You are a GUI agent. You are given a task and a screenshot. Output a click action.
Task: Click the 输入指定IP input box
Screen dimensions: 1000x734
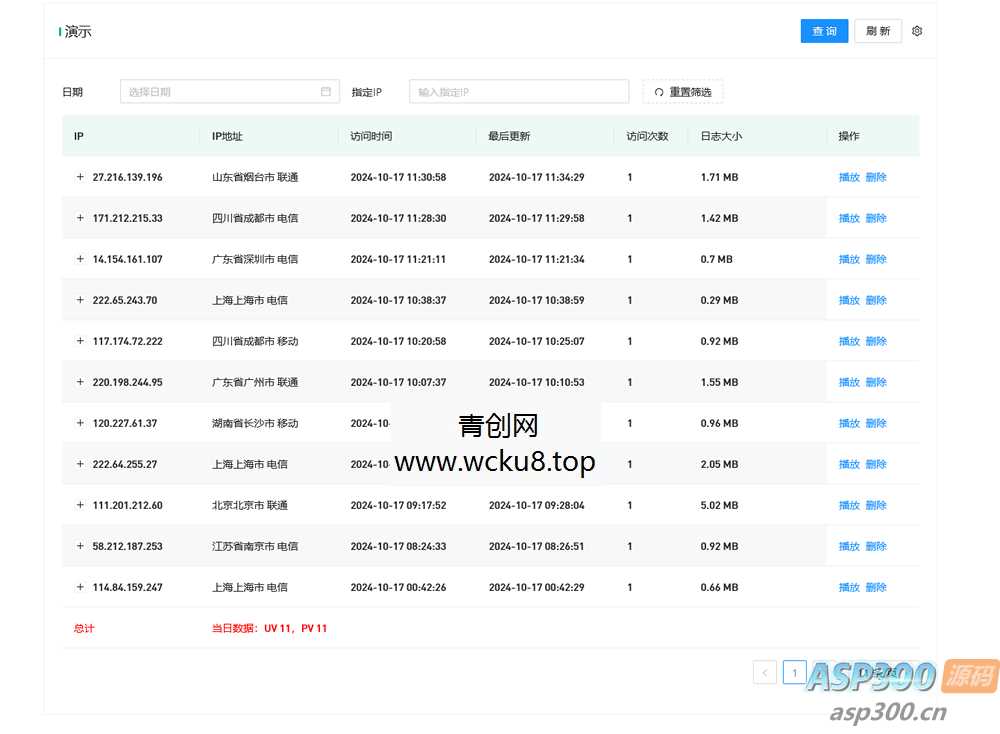(x=519, y=91)
